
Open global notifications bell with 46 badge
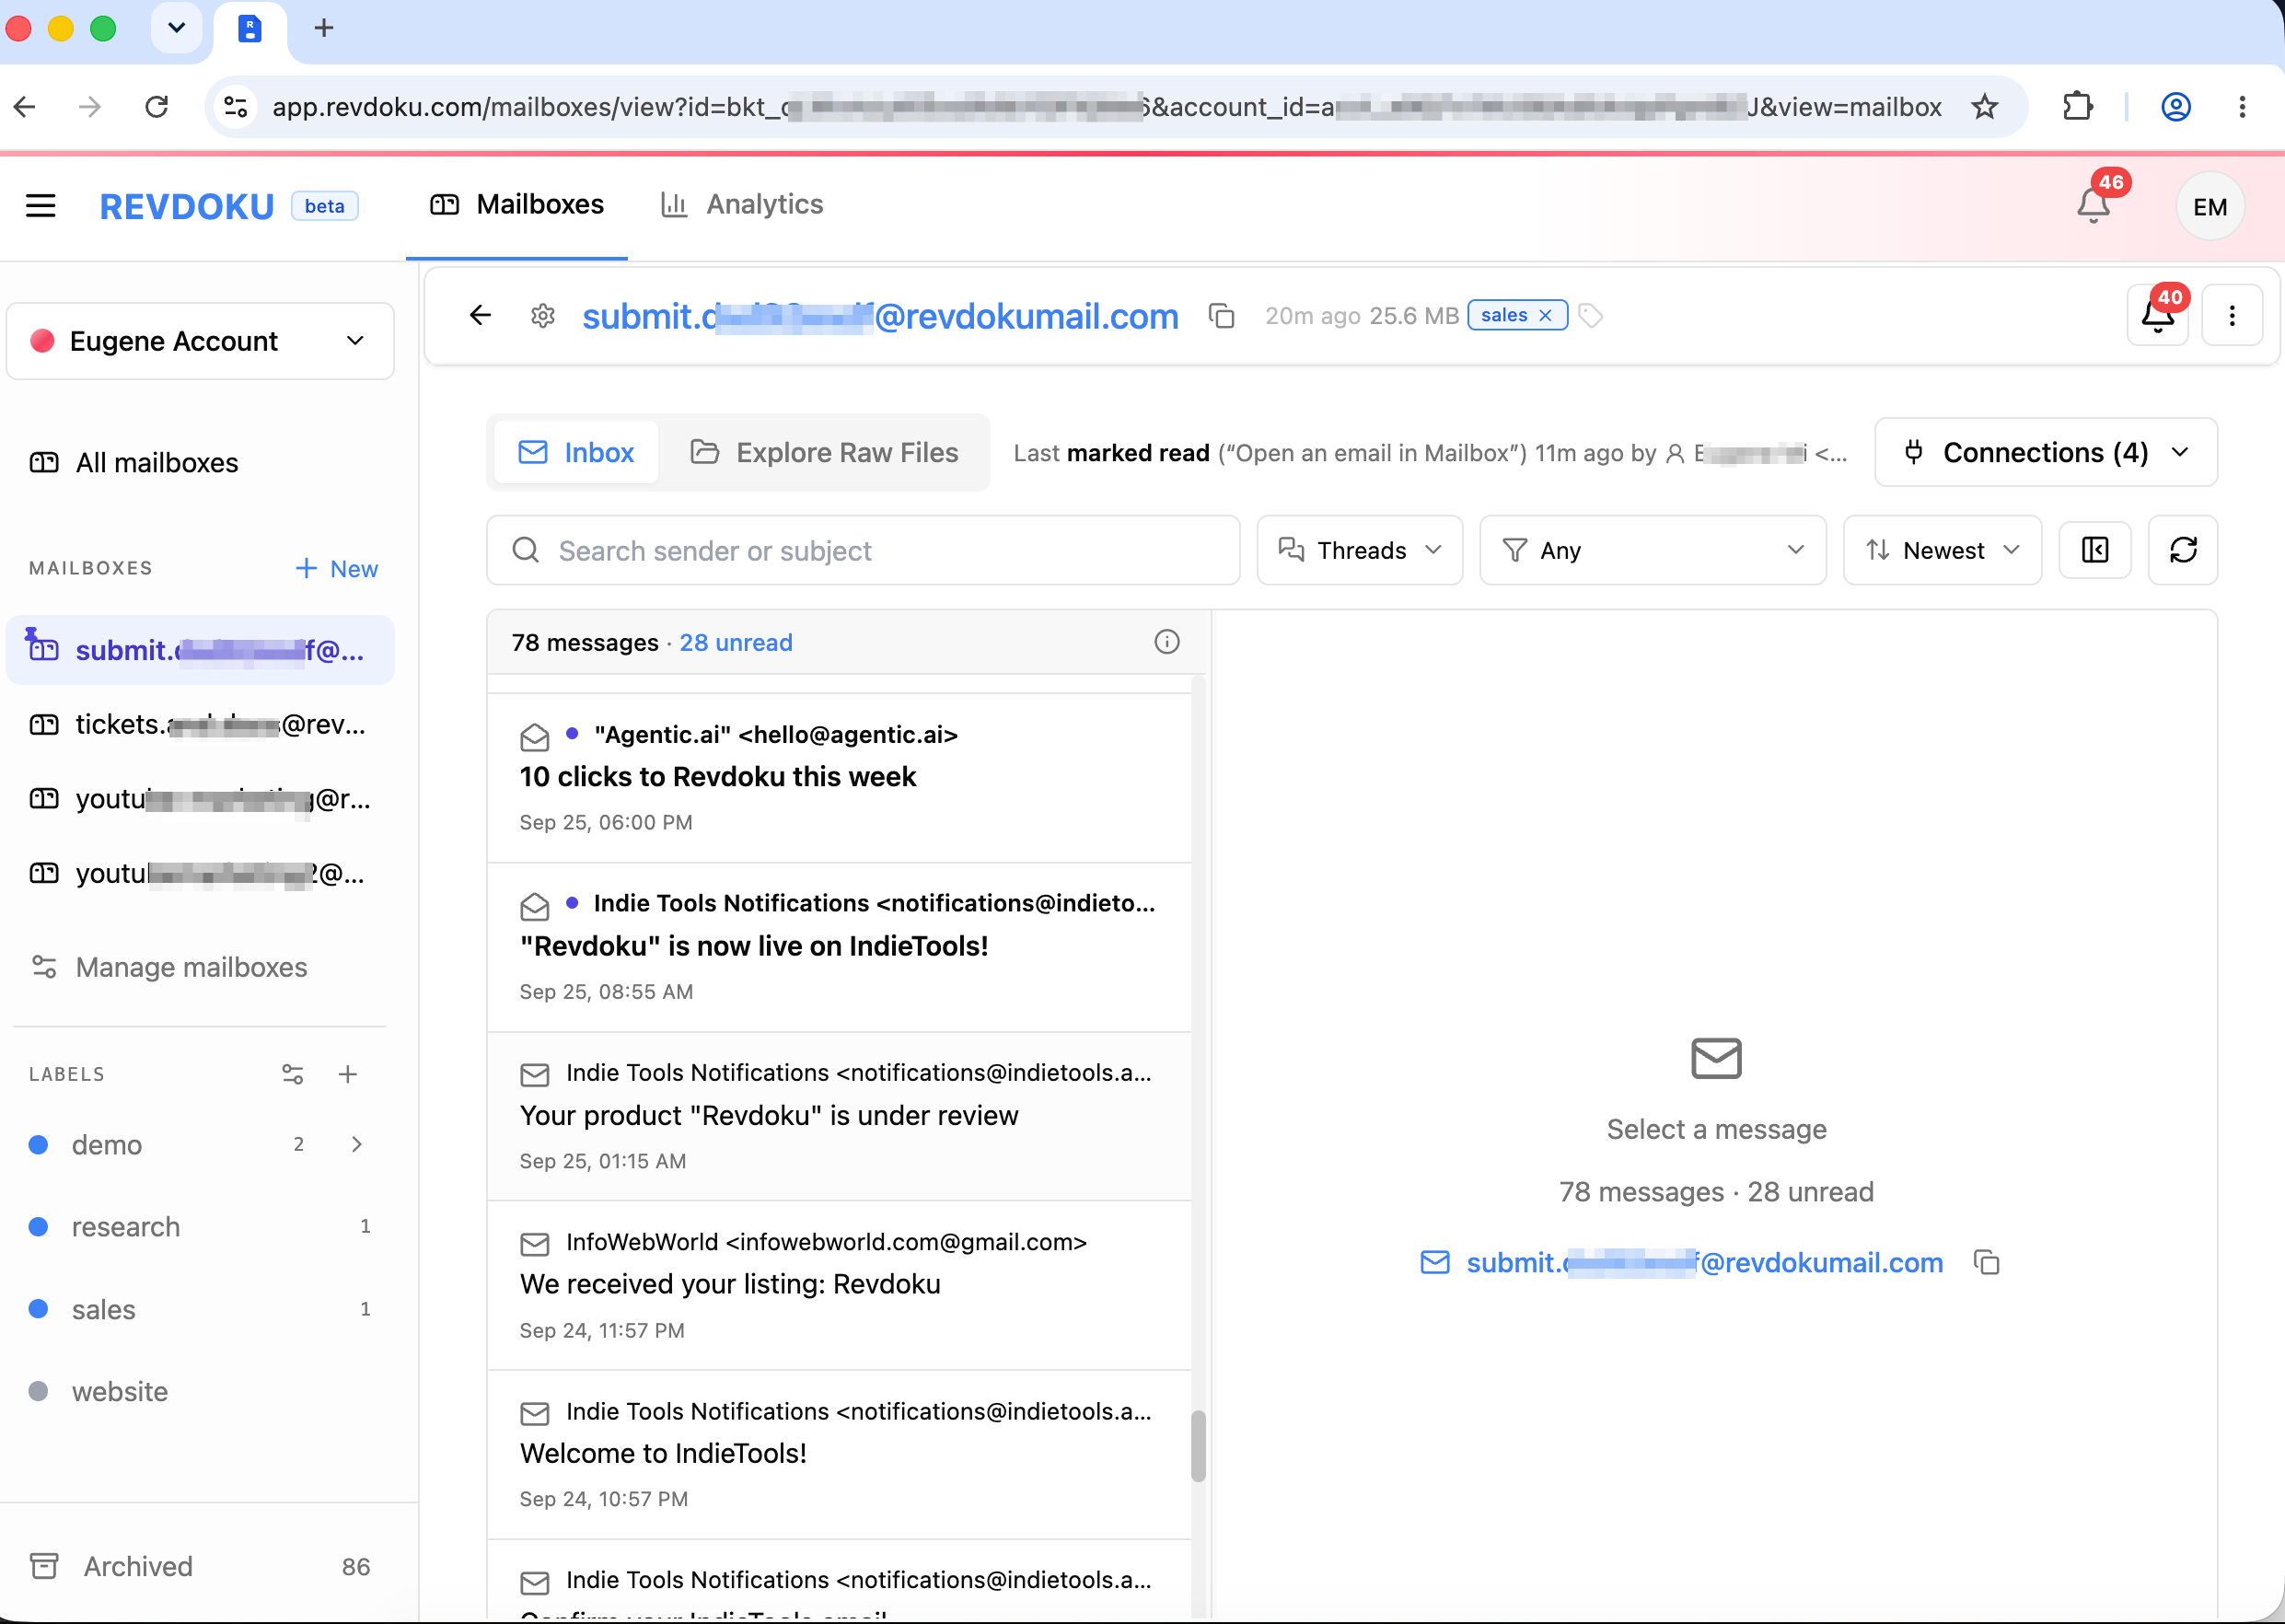tap(2093, 205)
